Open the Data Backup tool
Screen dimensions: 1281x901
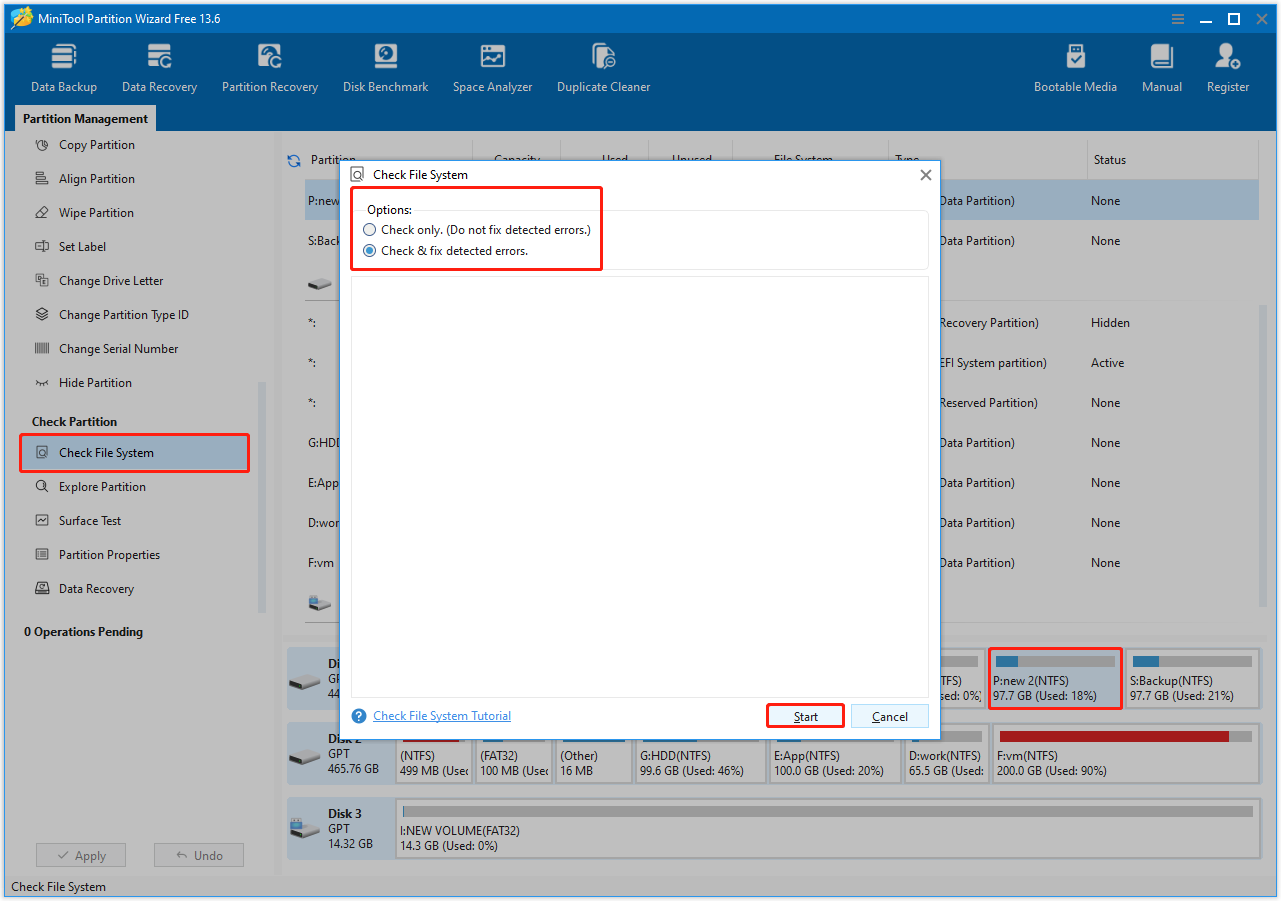click(64, 68)
